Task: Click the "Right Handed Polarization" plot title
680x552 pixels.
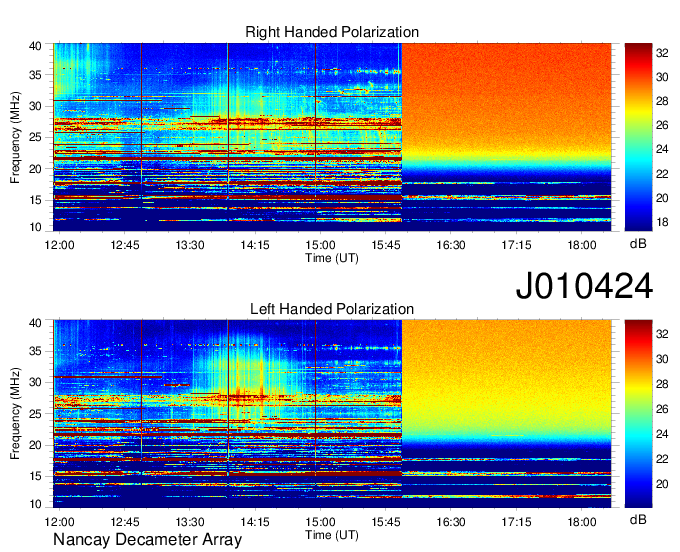Action: 332,32
